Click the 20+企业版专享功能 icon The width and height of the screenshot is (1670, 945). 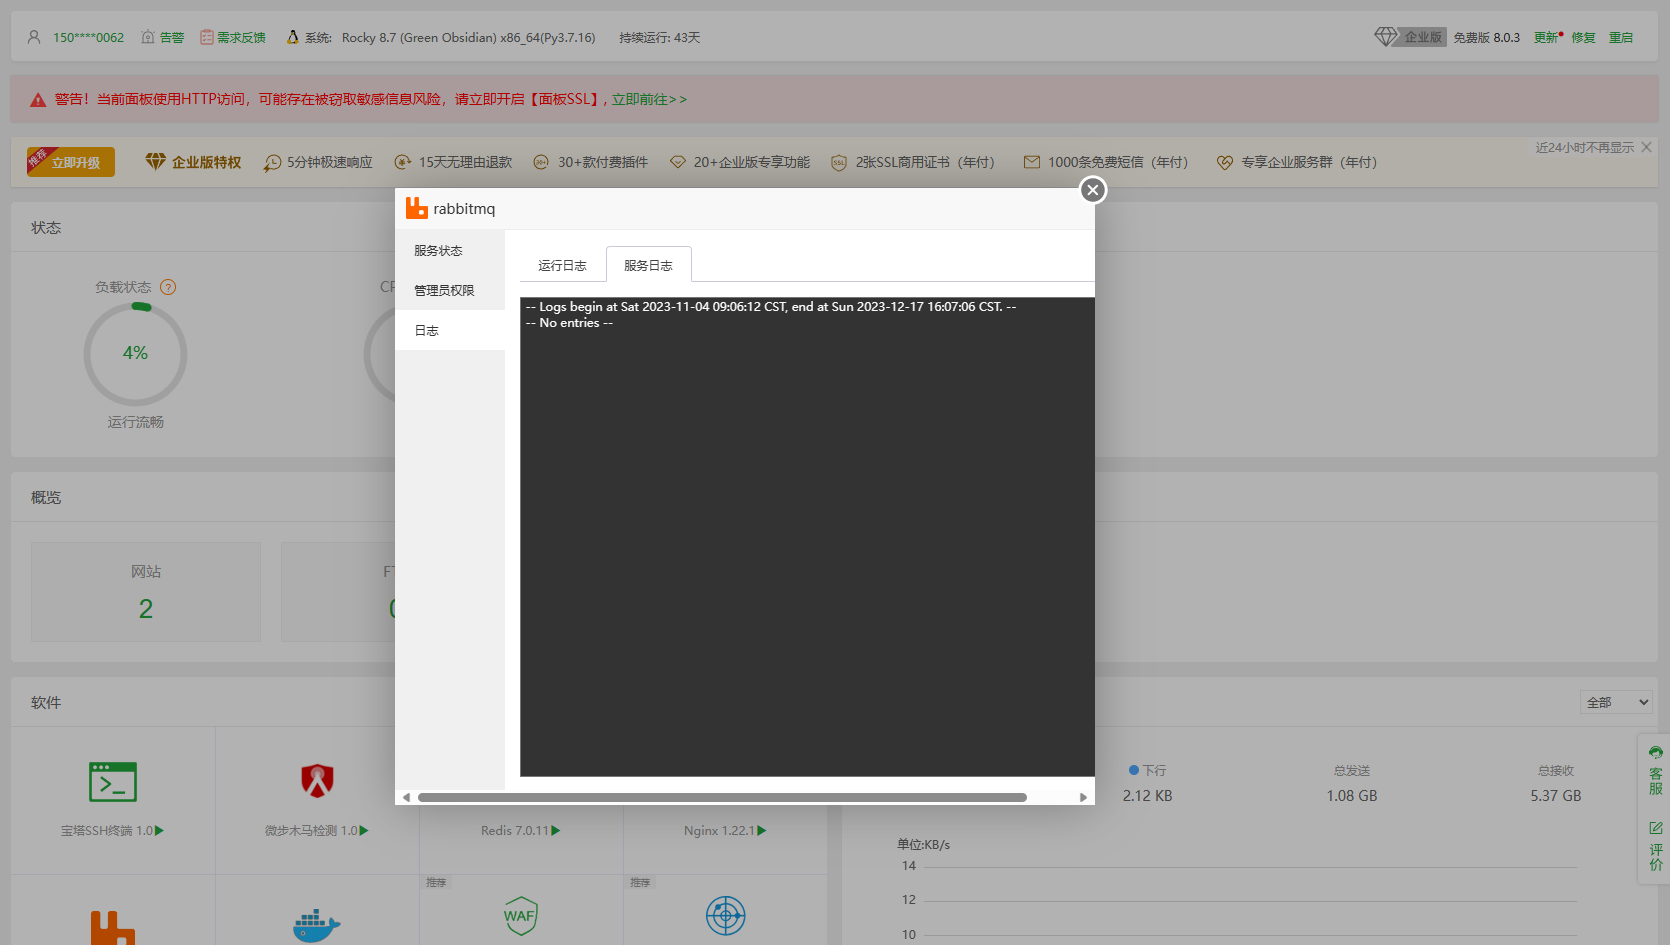[677, 162]
